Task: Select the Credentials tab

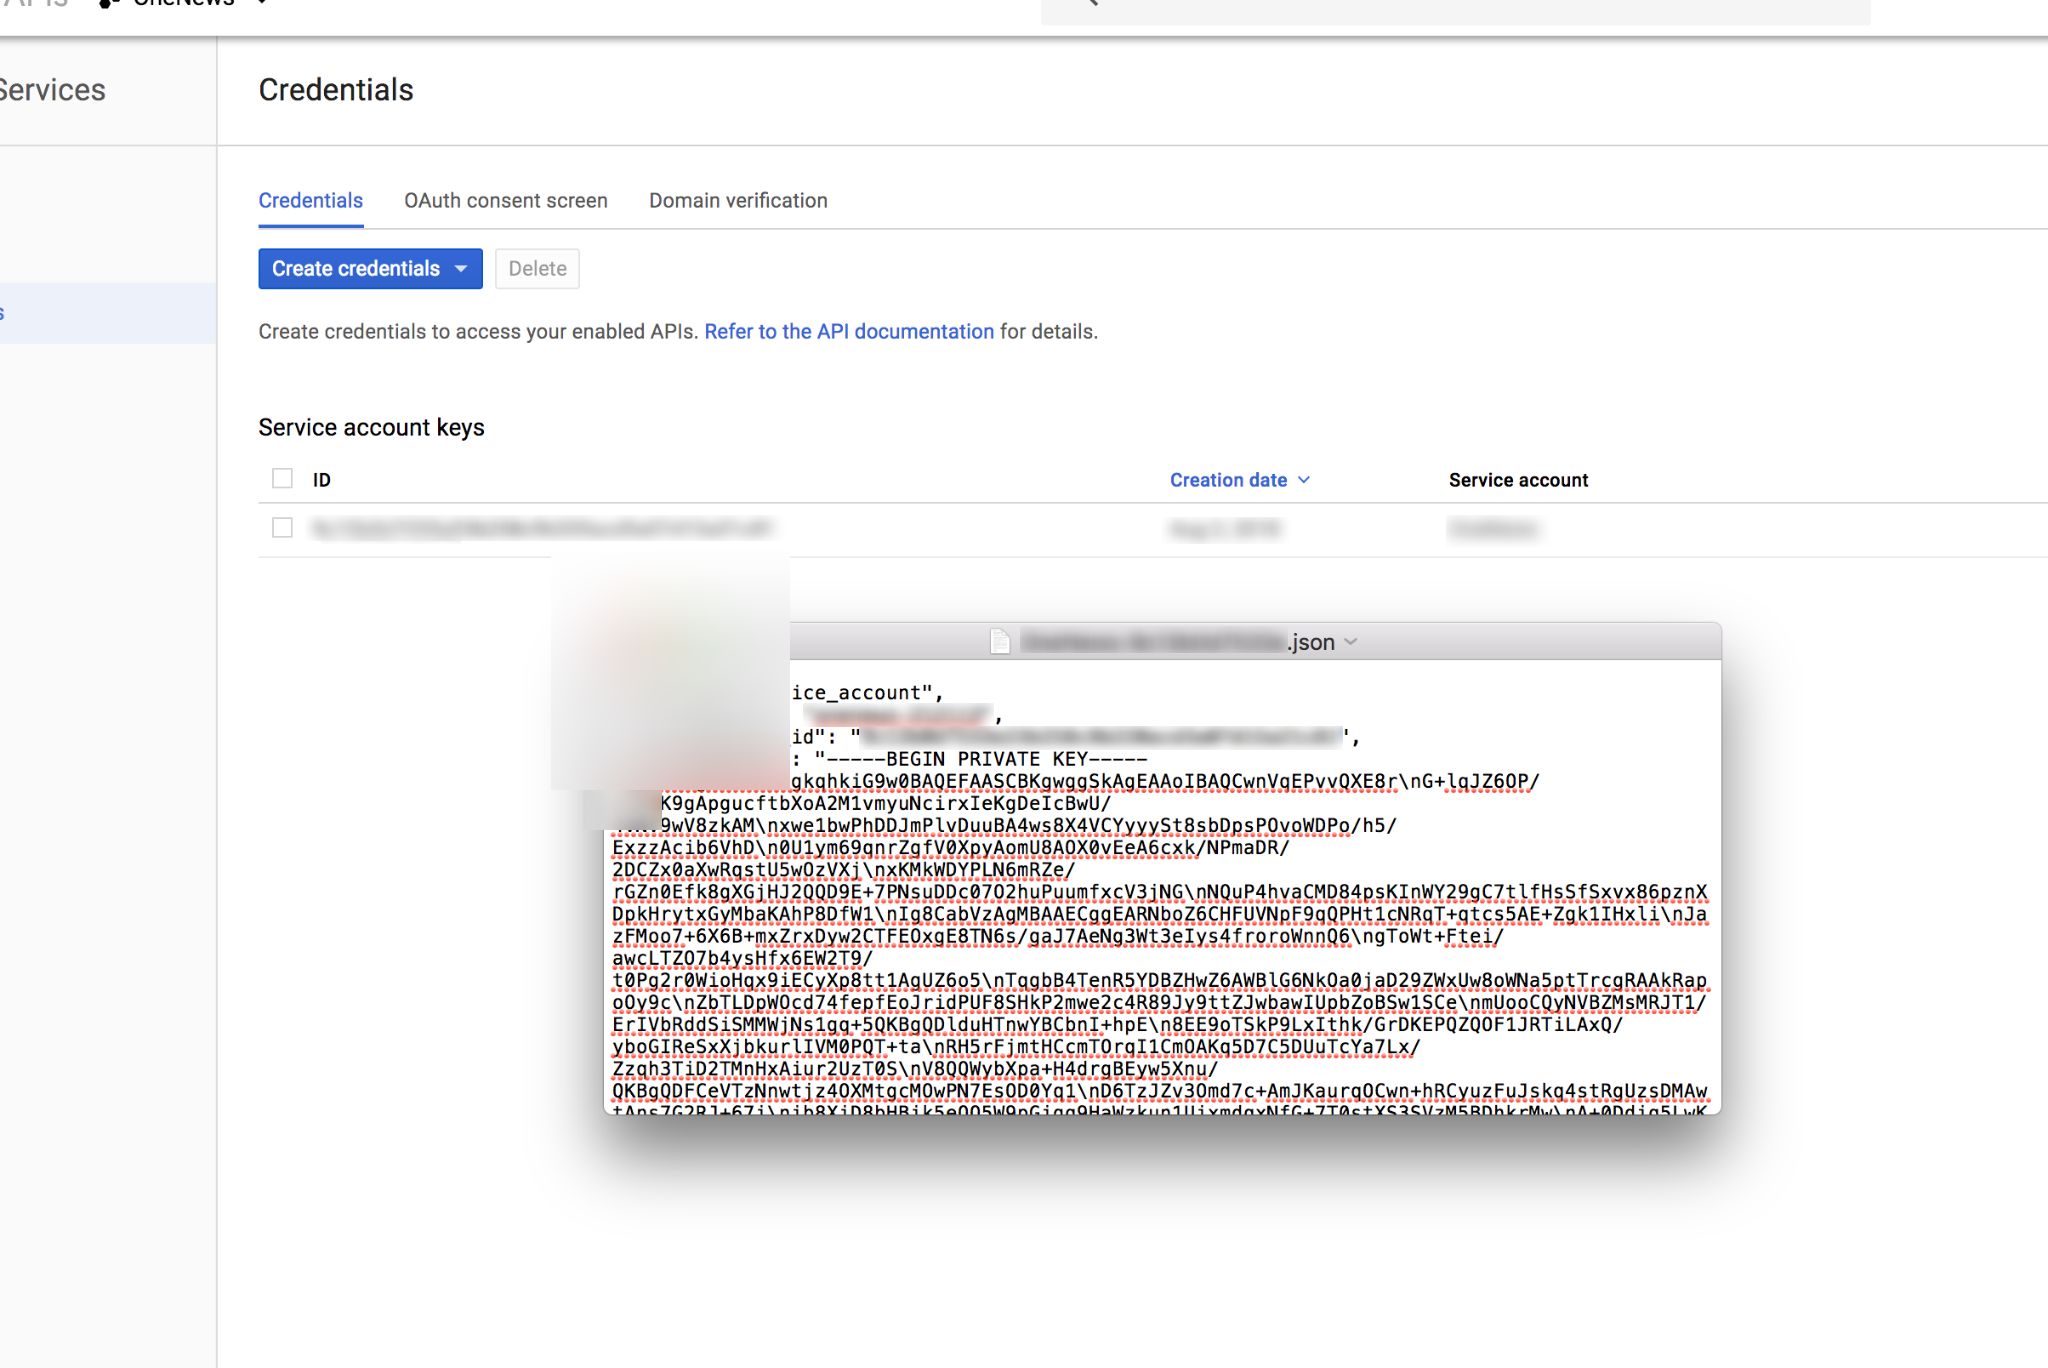Action: [313, 200]
